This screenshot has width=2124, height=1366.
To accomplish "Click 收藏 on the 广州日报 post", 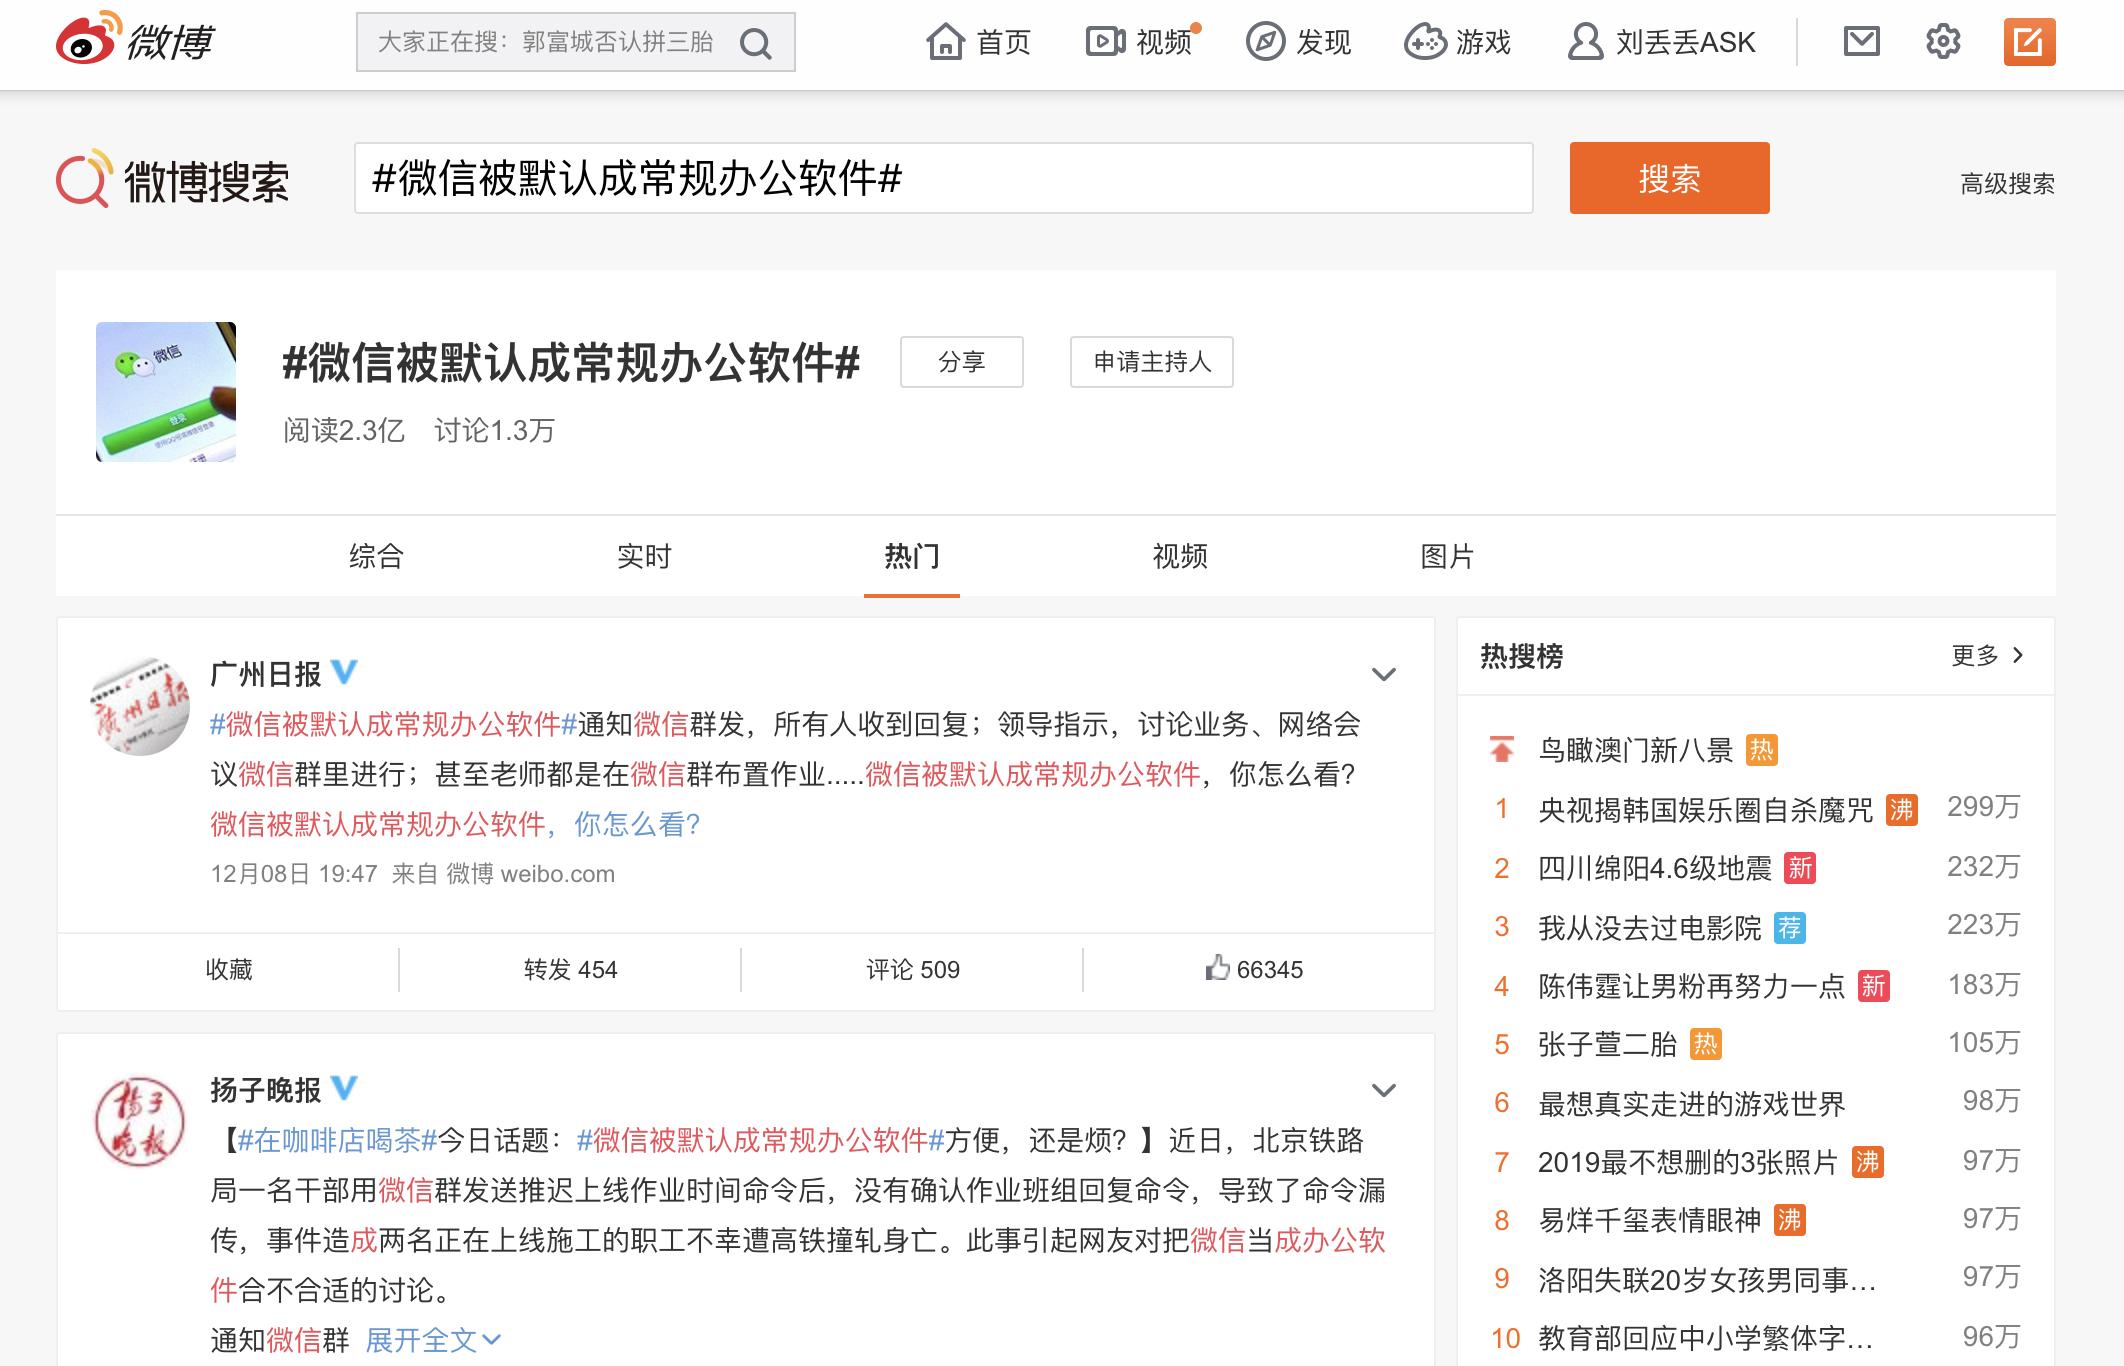I will [x=229, y=969].
